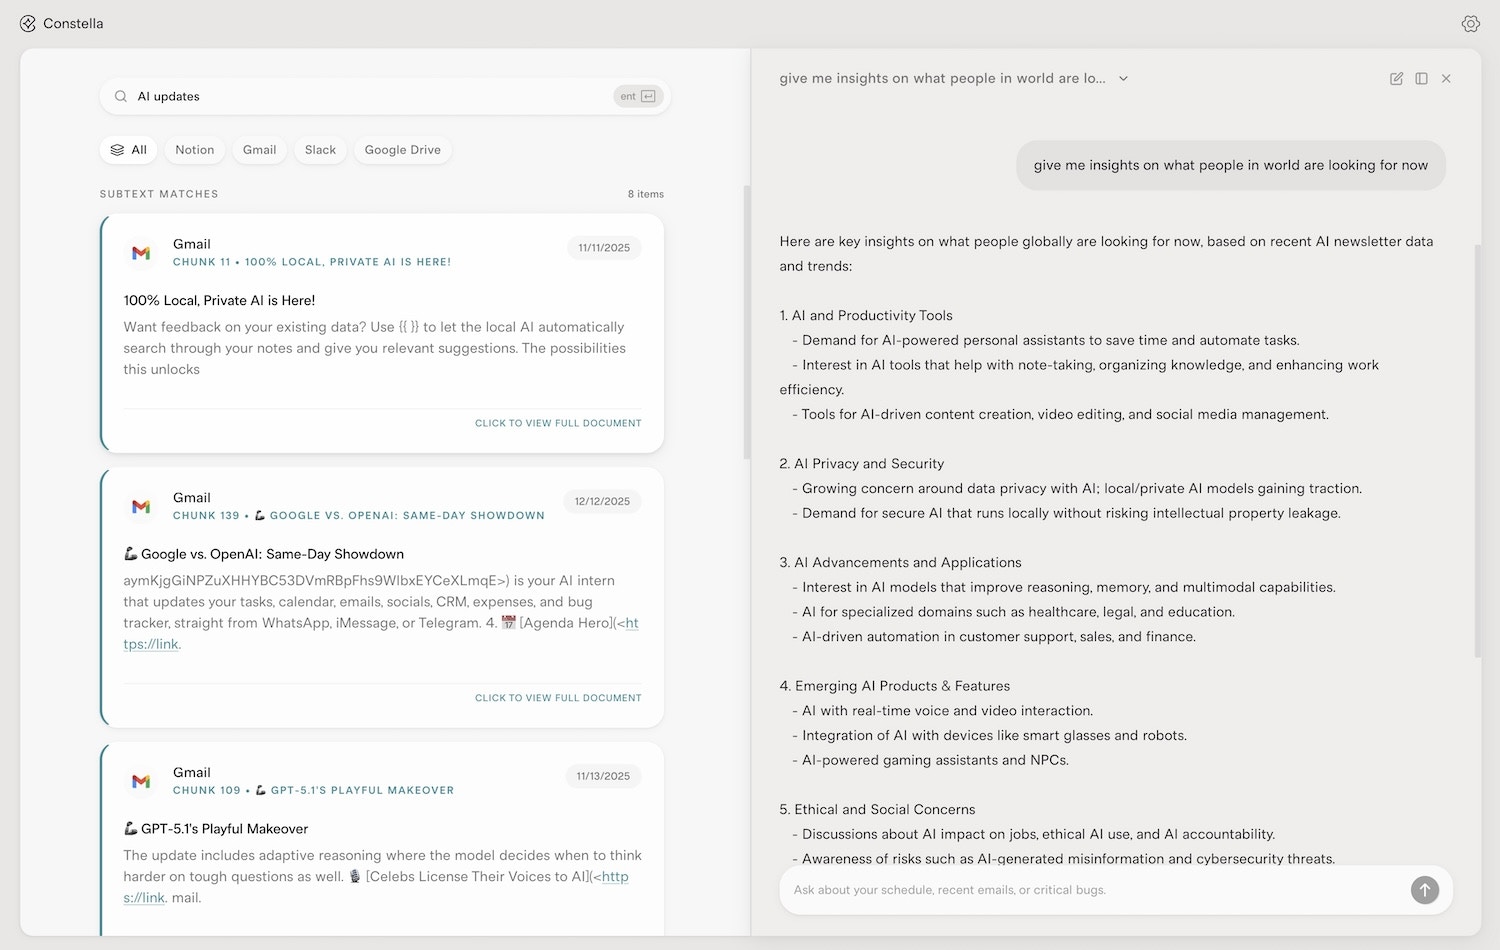Open the https://link link in Celebs License text
The height and width of the screenshot is (950, 1500).
[x=376, y=887]
